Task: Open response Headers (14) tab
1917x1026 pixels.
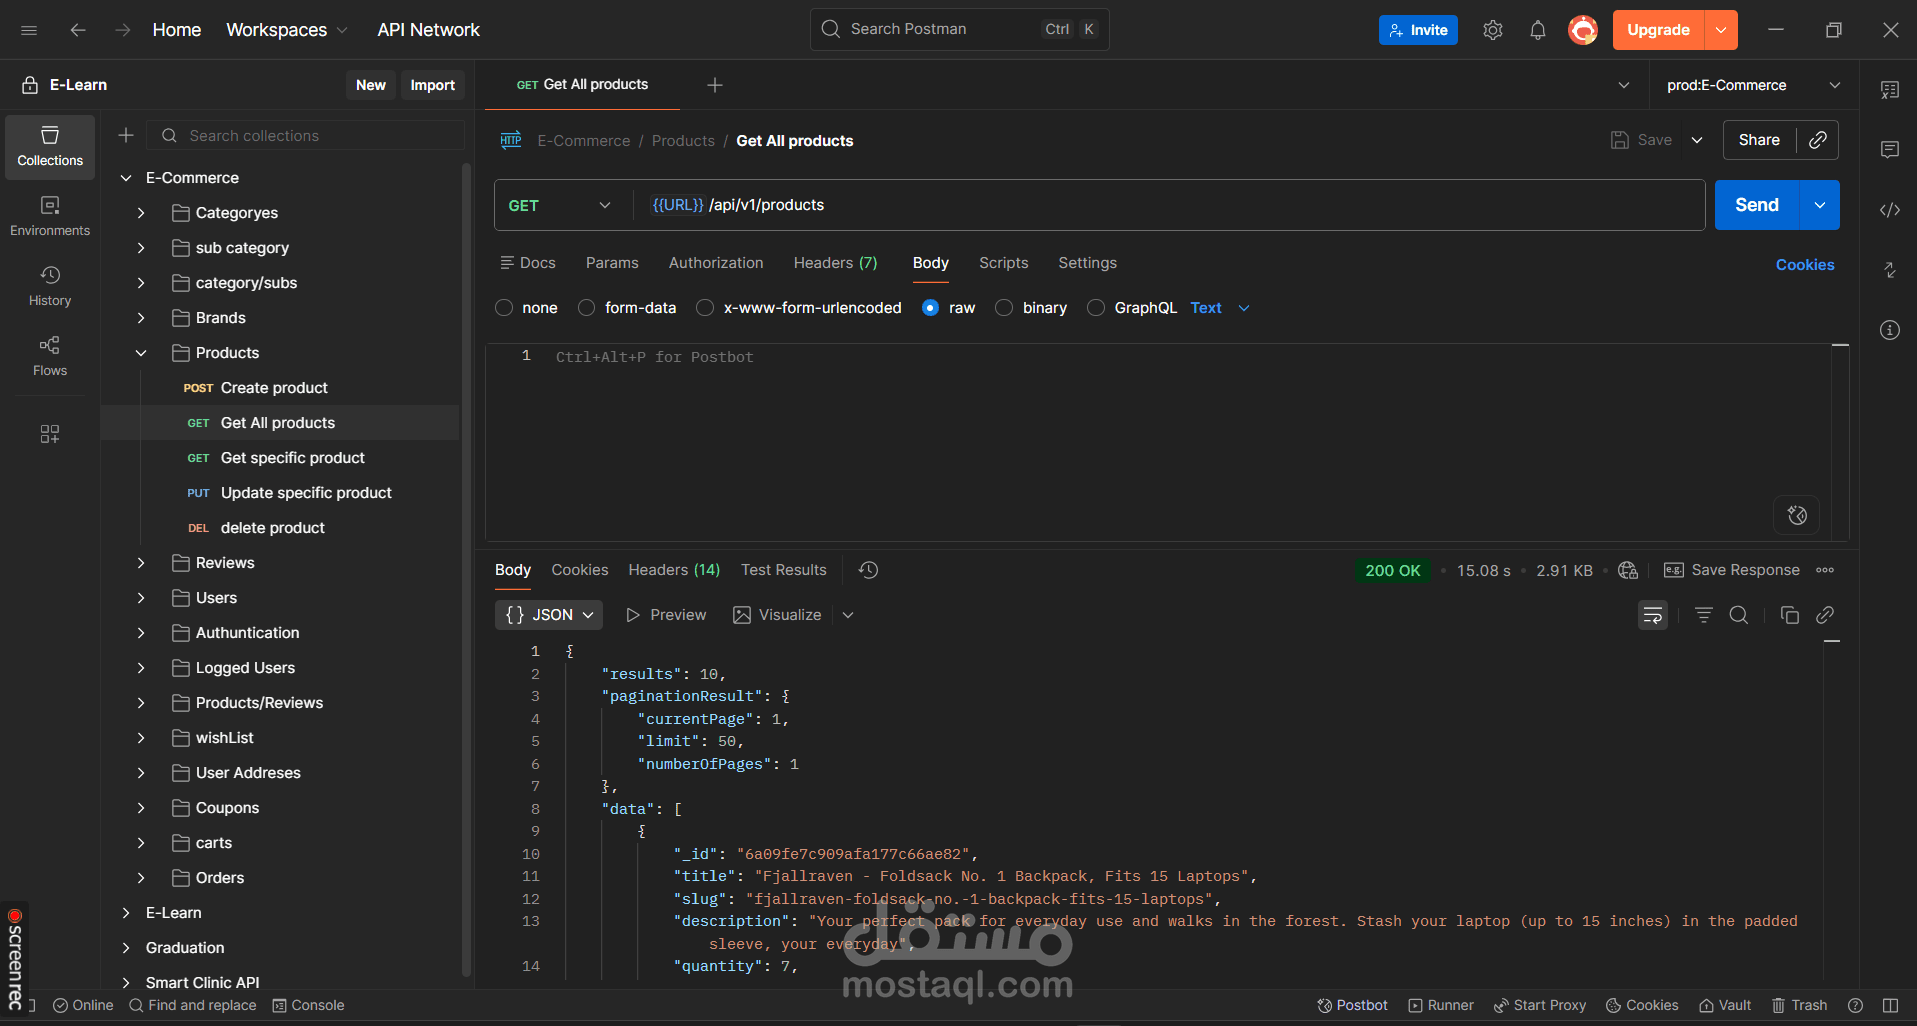Action: tap(674, 570)
